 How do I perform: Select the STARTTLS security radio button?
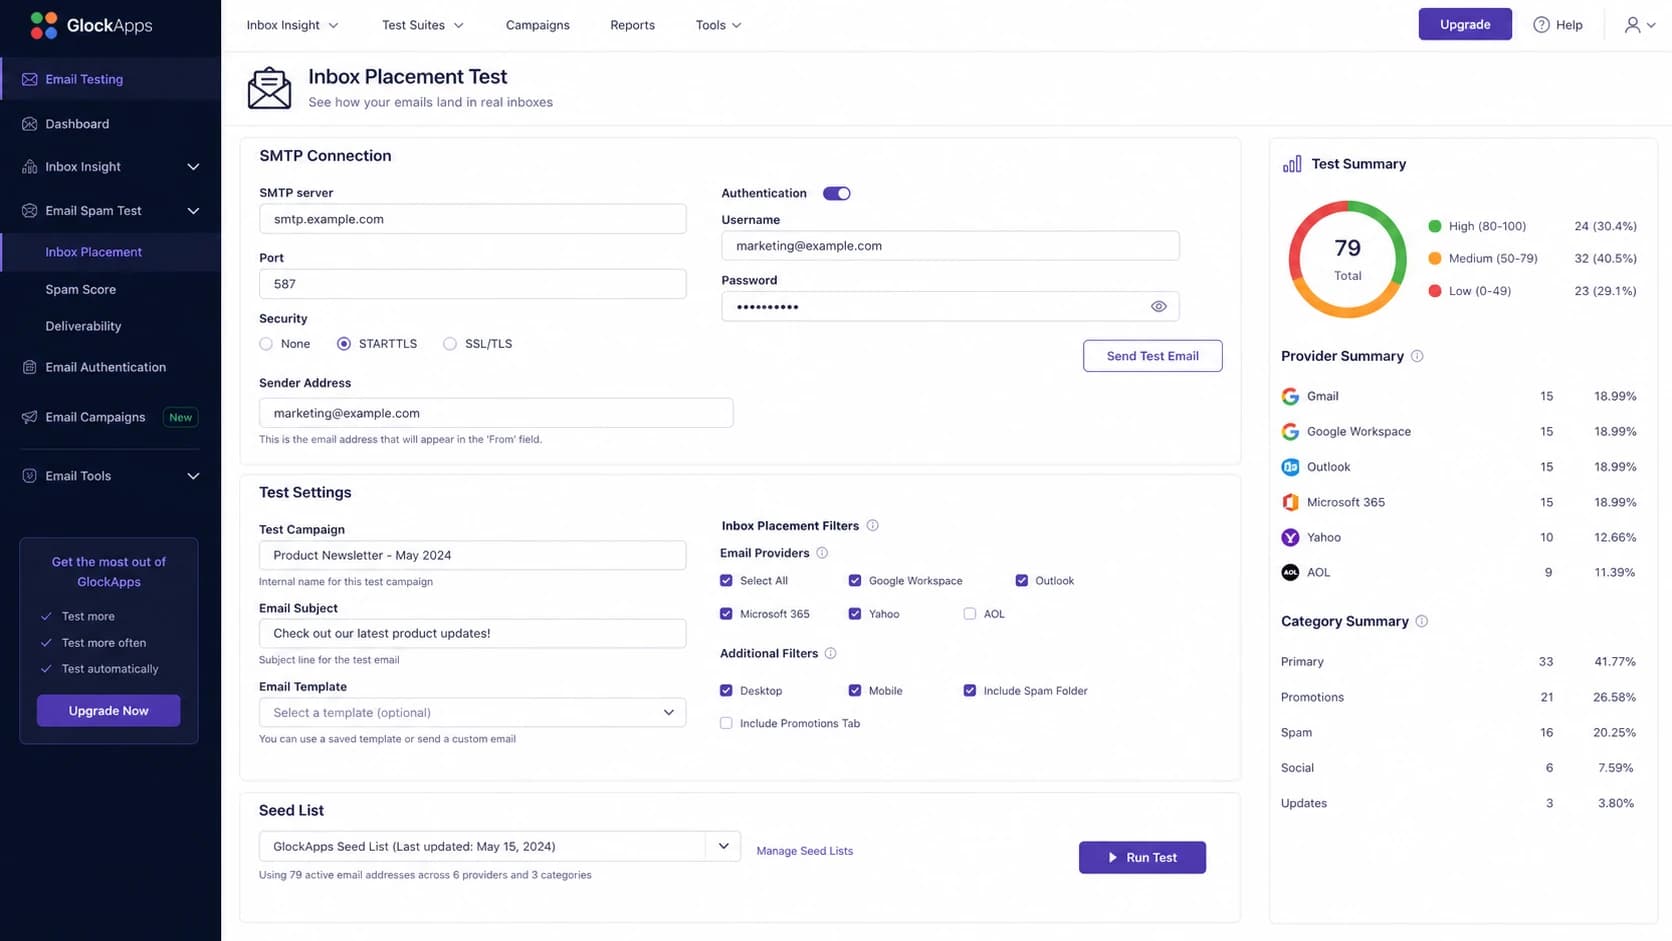click(344, 344)
